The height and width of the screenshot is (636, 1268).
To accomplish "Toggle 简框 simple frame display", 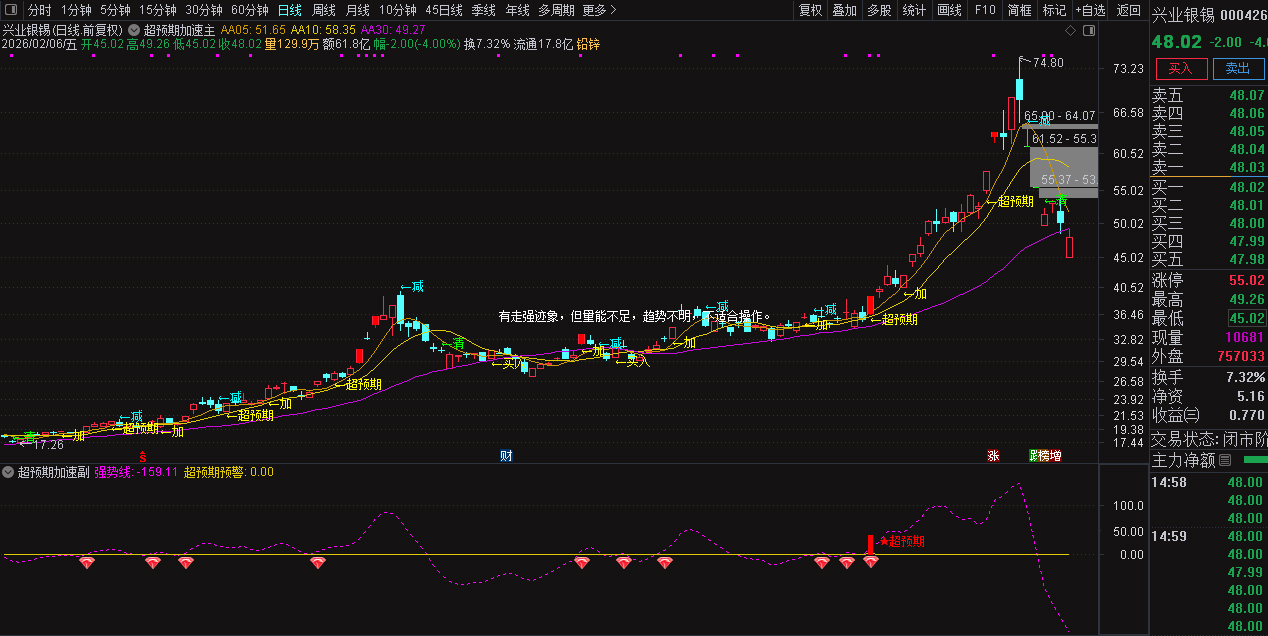I will [1021, 10].
